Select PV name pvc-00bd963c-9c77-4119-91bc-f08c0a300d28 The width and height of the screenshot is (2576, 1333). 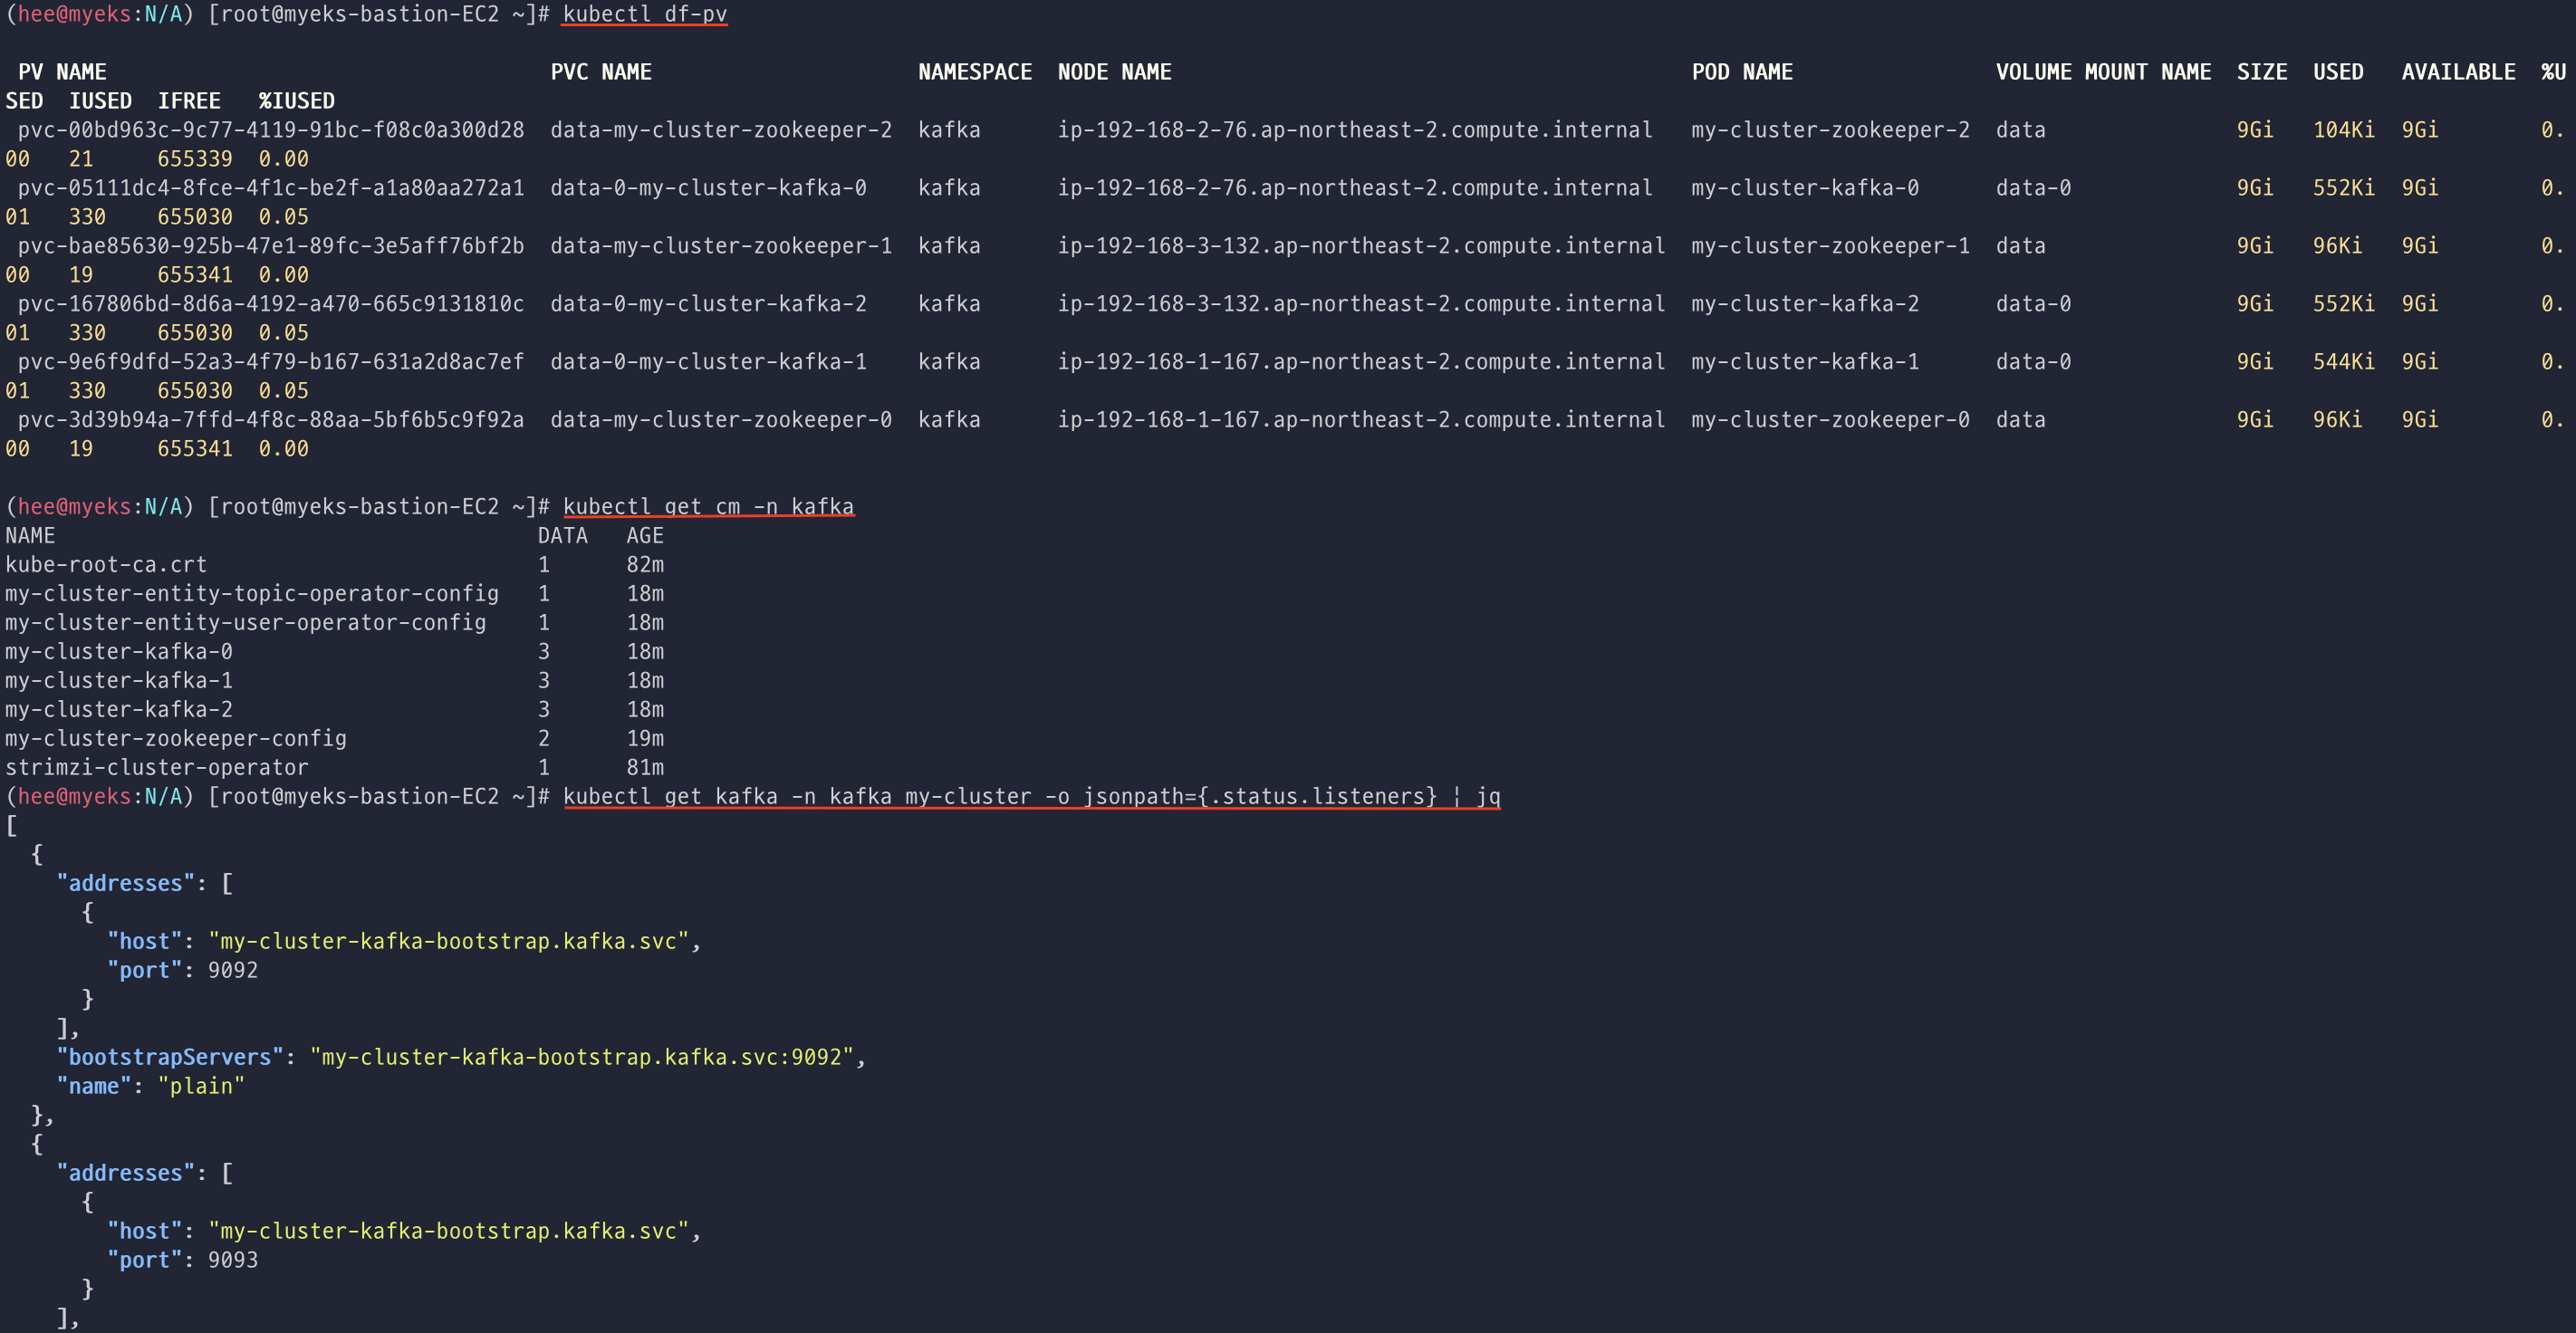271,130
